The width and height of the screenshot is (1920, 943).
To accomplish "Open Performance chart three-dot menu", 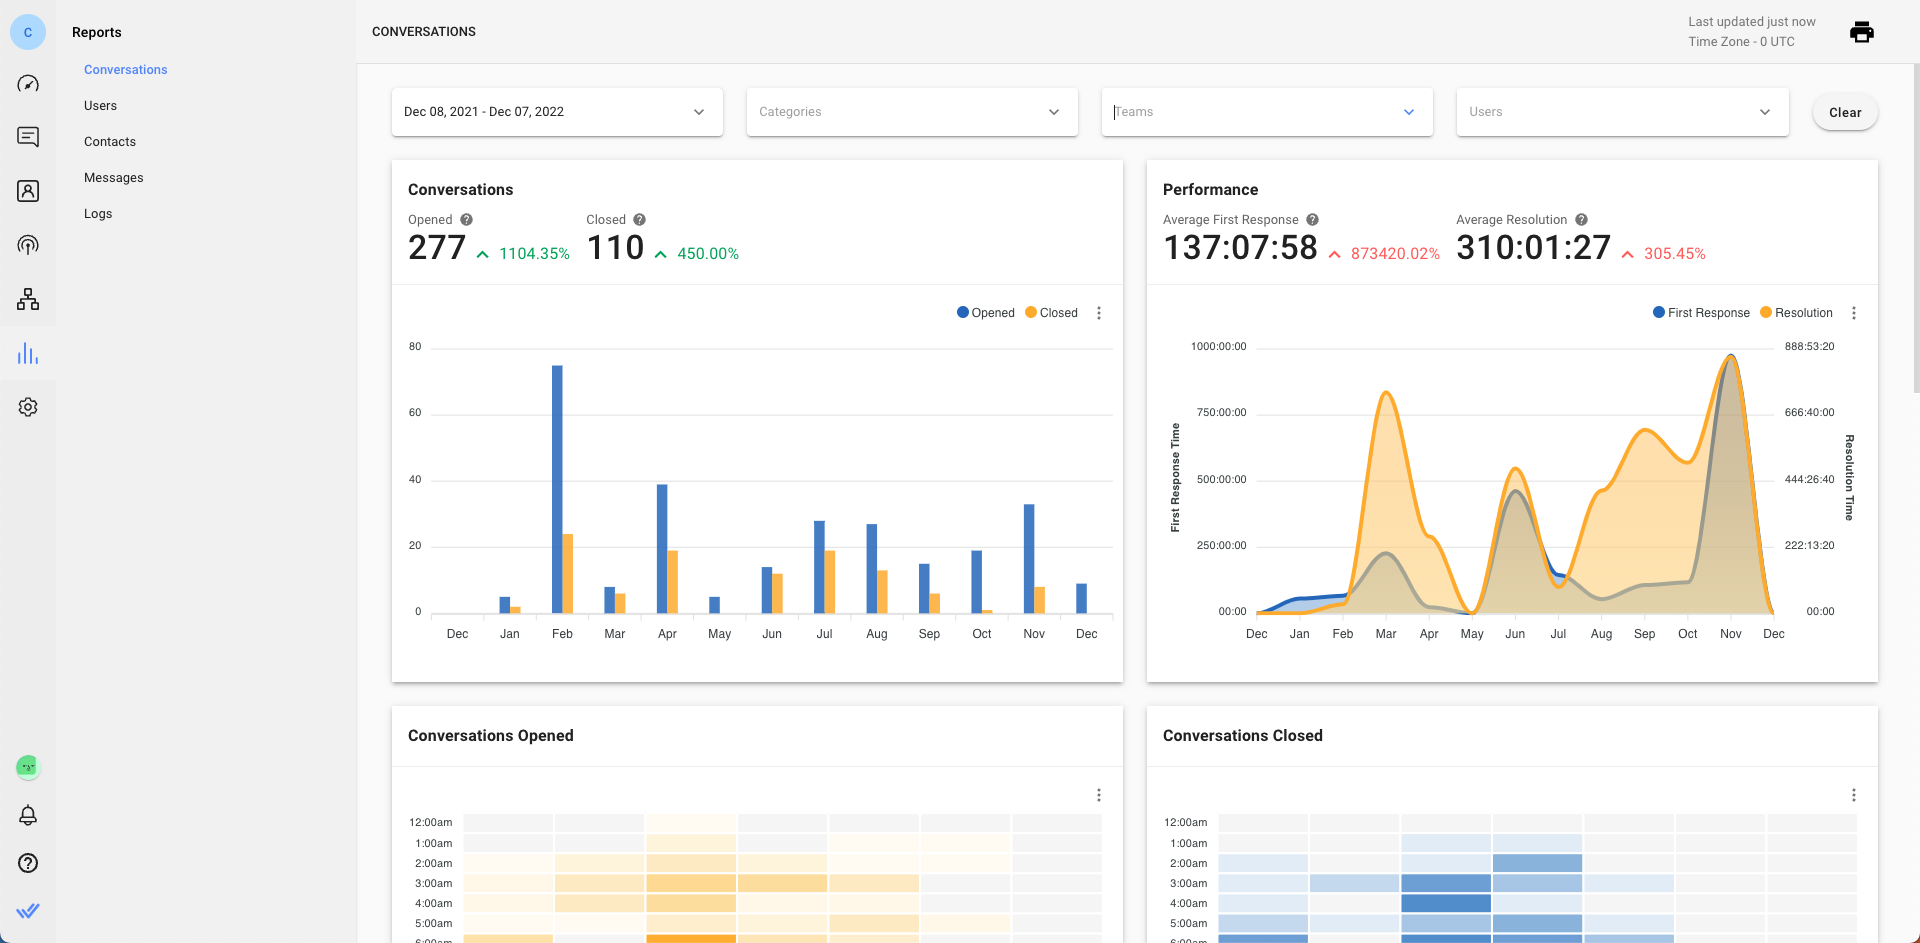I will [x=1854, y=313].
